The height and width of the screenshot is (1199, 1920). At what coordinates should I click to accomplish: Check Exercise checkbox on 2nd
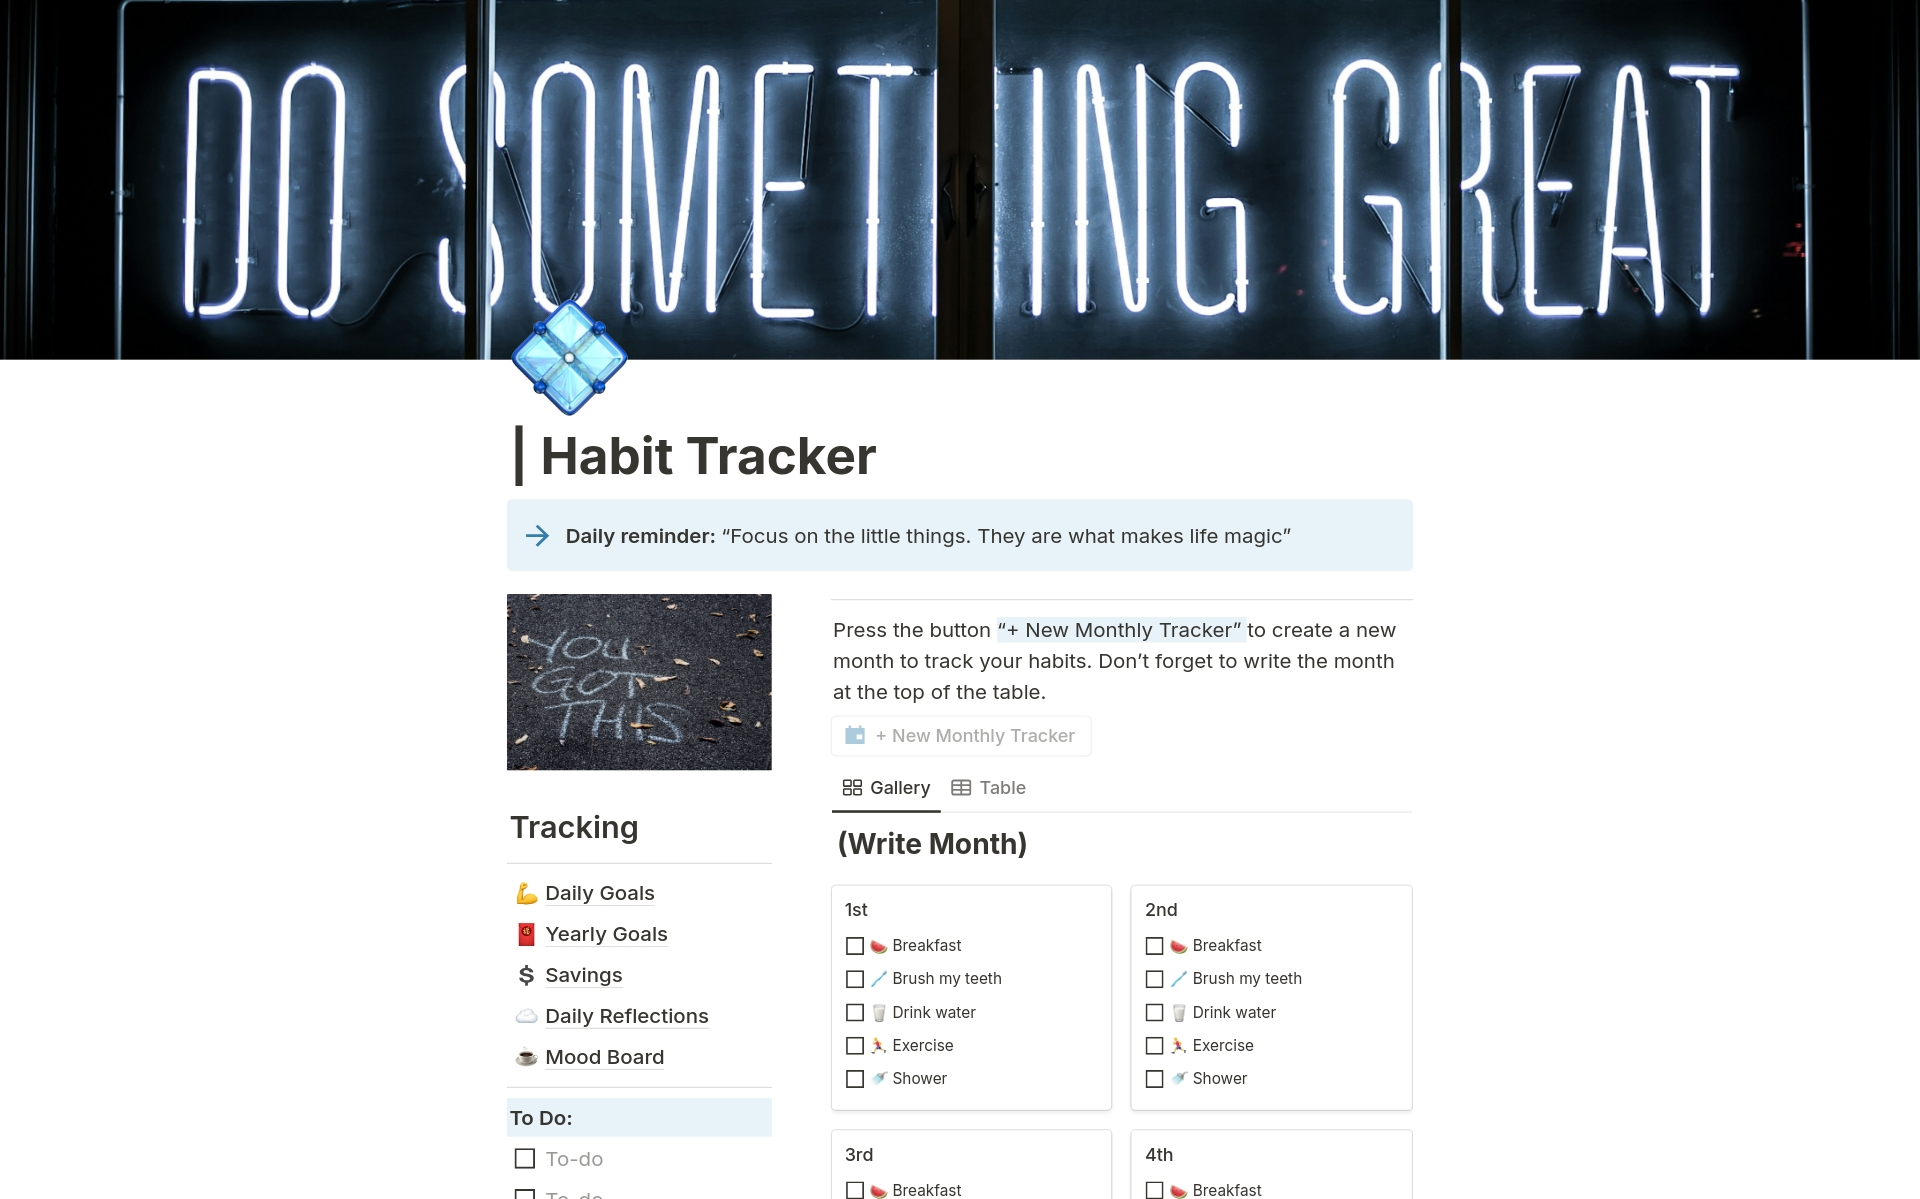1155,1044
